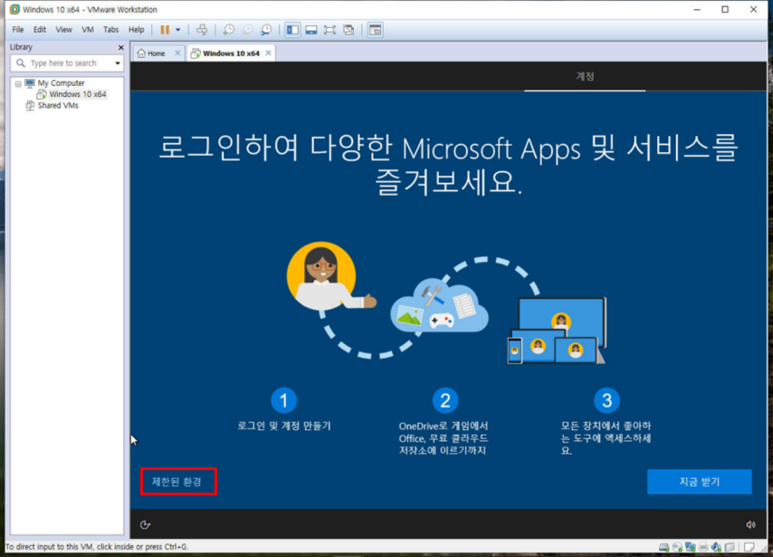Revert to the previous snapshot
The height and width of the screenshot is (557, 773).
point(247,30)
